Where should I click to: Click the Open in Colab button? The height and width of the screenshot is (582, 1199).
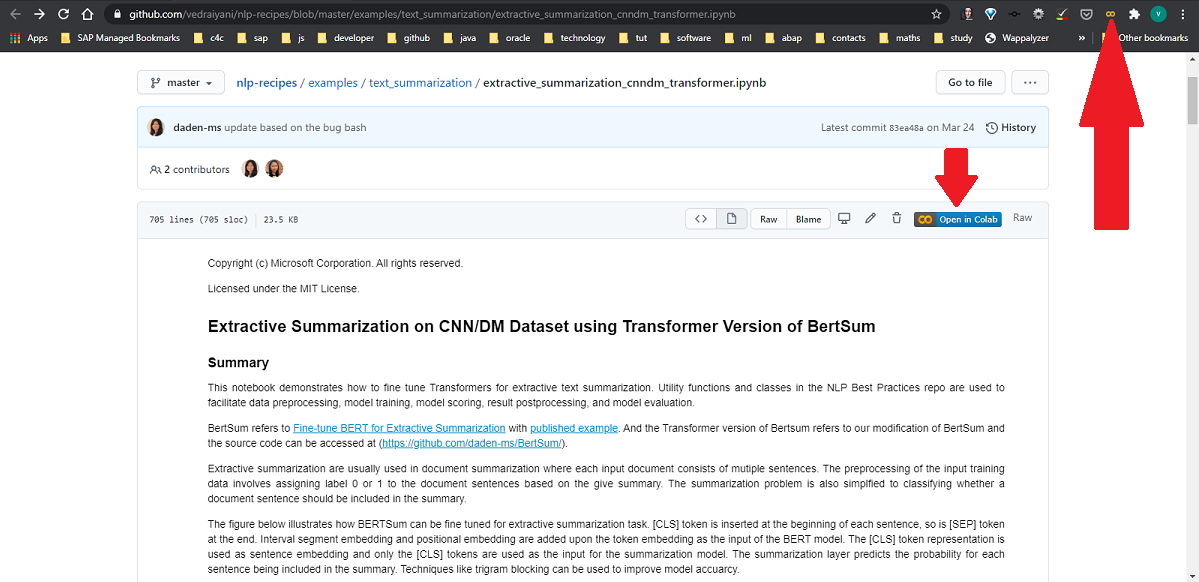(x=957, y=219)
